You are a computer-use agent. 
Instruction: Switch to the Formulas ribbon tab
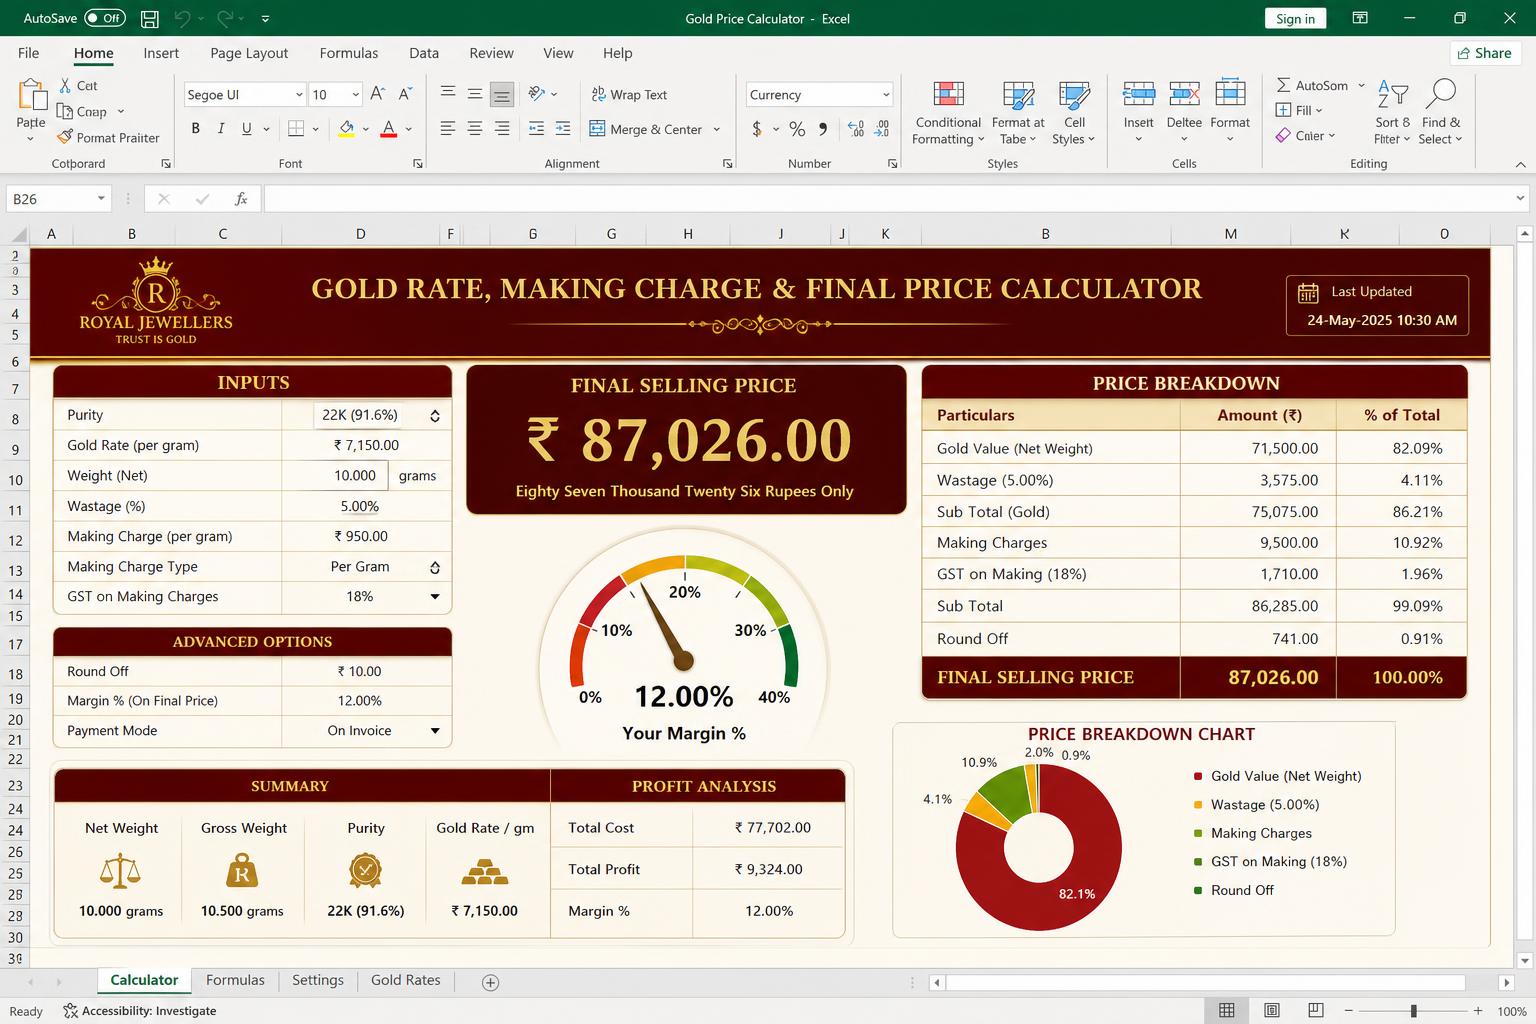click(349, 53)
